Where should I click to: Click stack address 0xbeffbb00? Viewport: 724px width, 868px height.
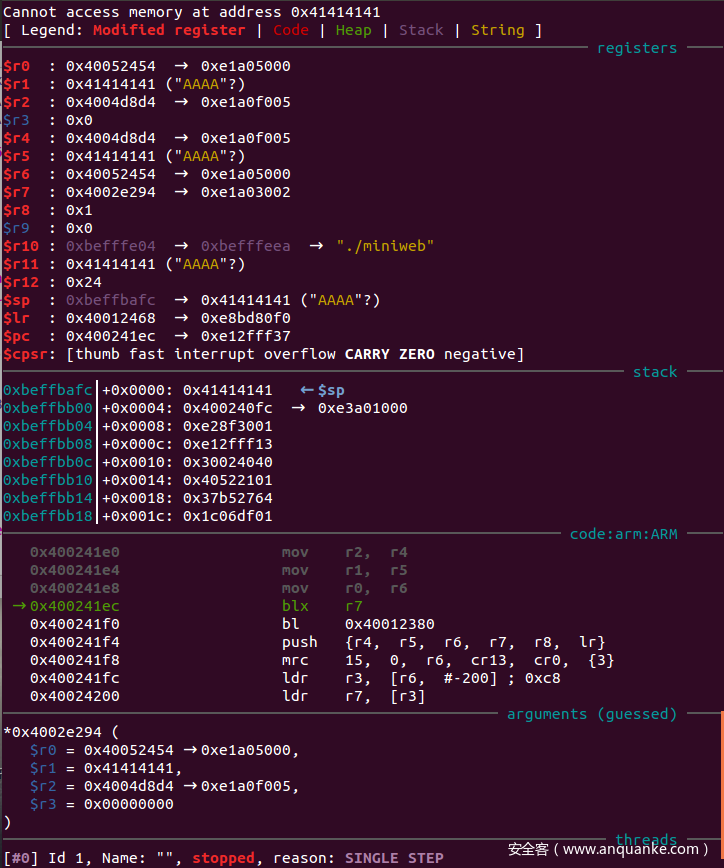tap(48, 408)
